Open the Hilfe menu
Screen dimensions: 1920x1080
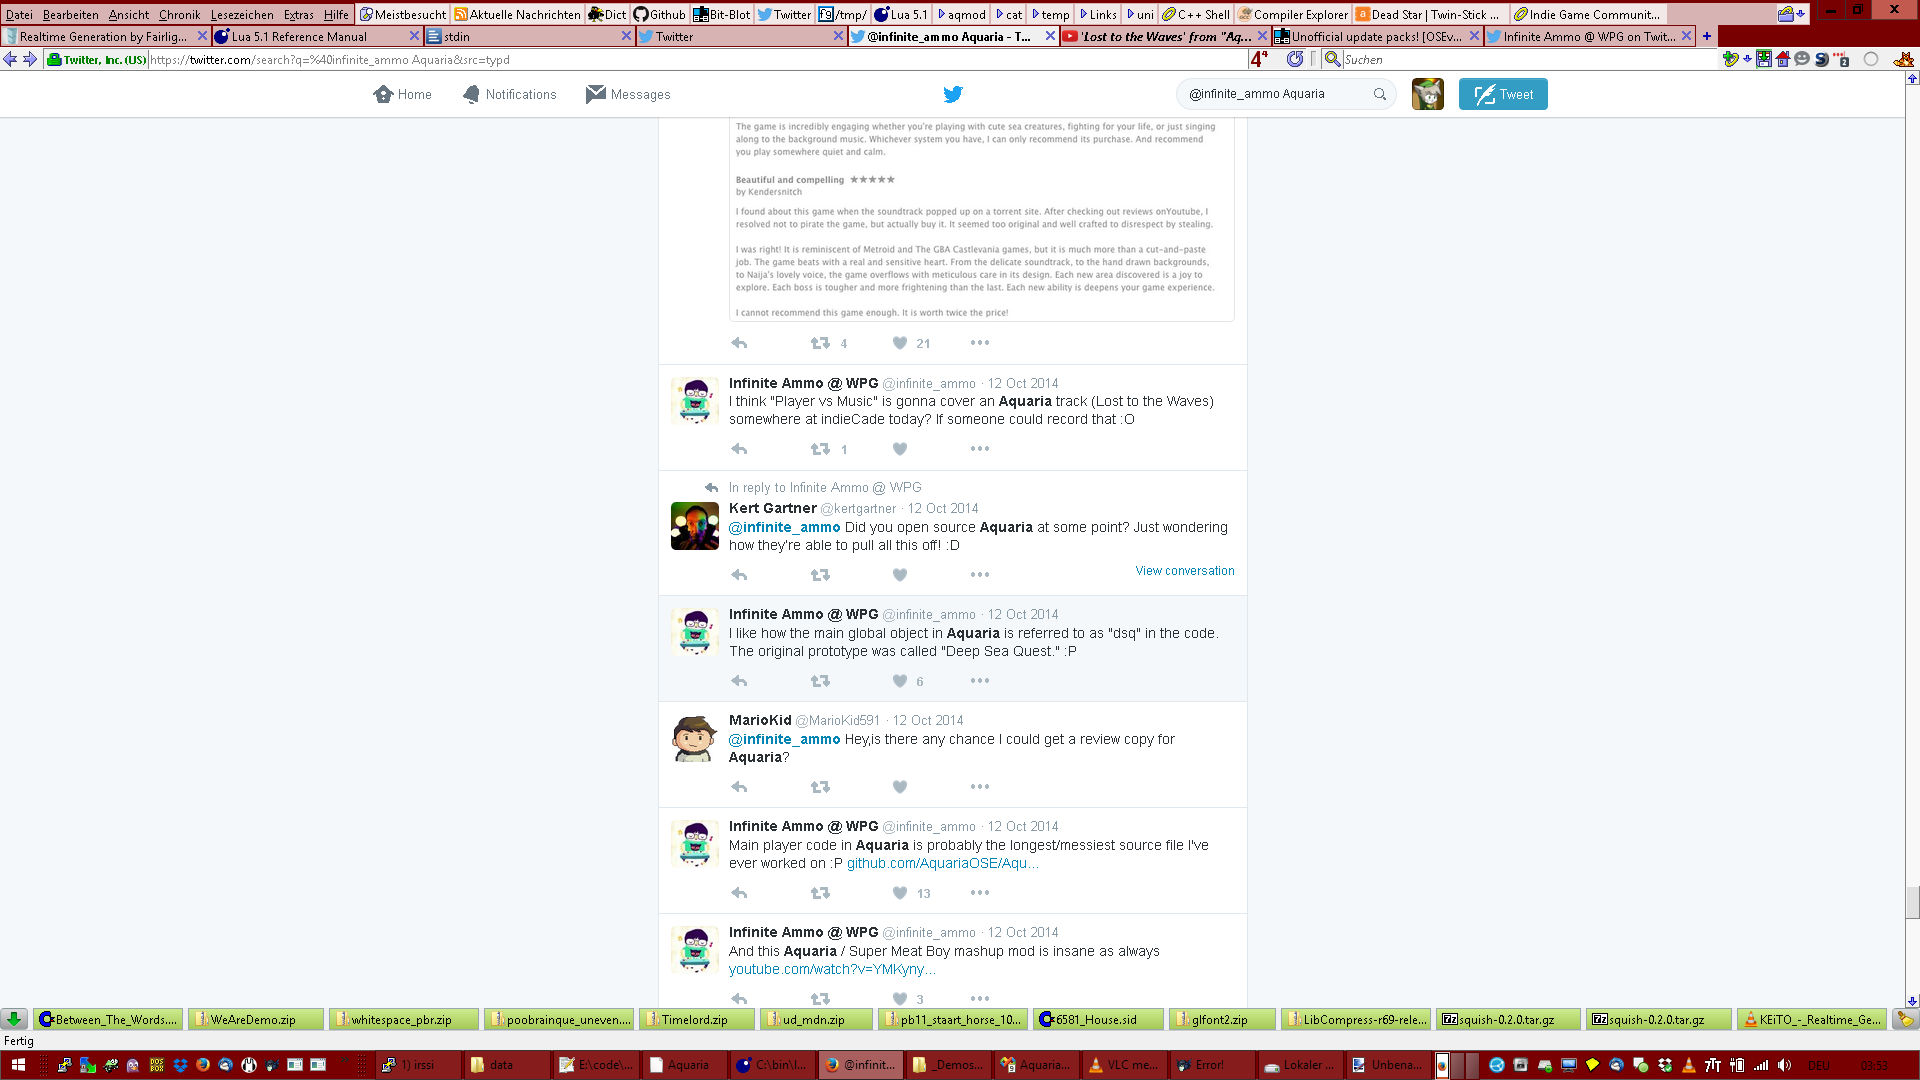click(x=336, y=14)
